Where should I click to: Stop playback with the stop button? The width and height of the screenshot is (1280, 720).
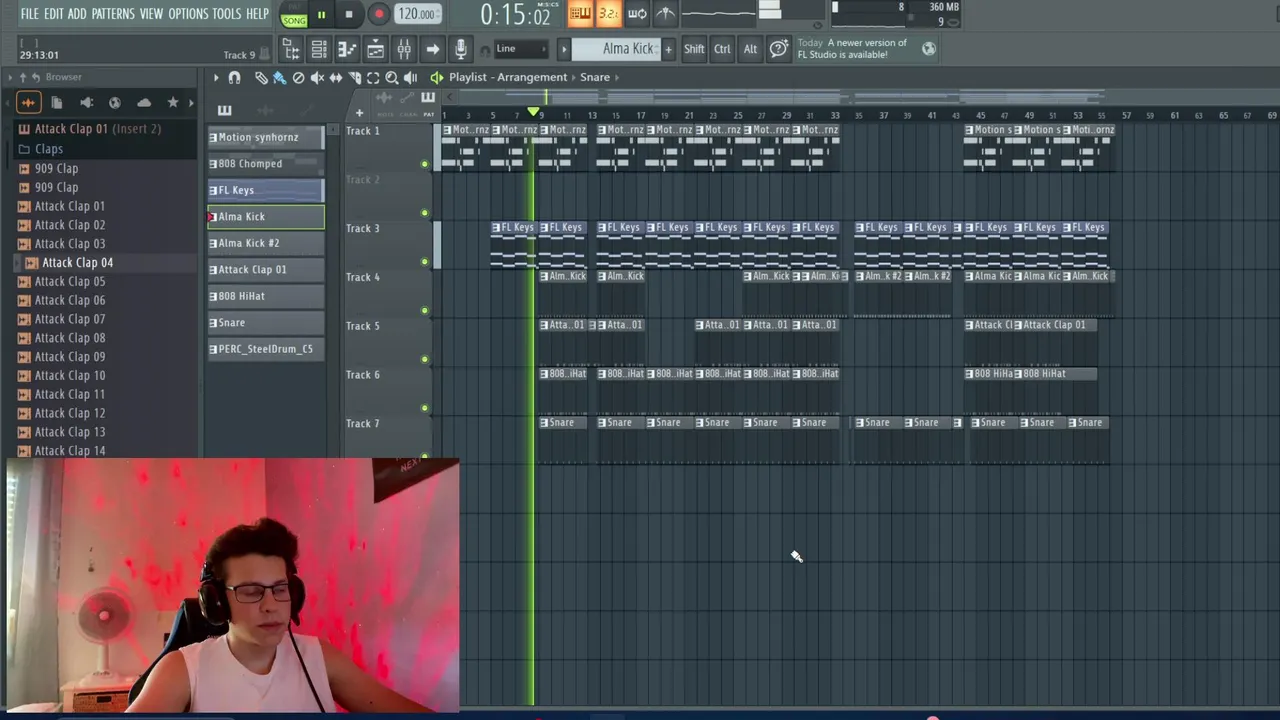349,15
